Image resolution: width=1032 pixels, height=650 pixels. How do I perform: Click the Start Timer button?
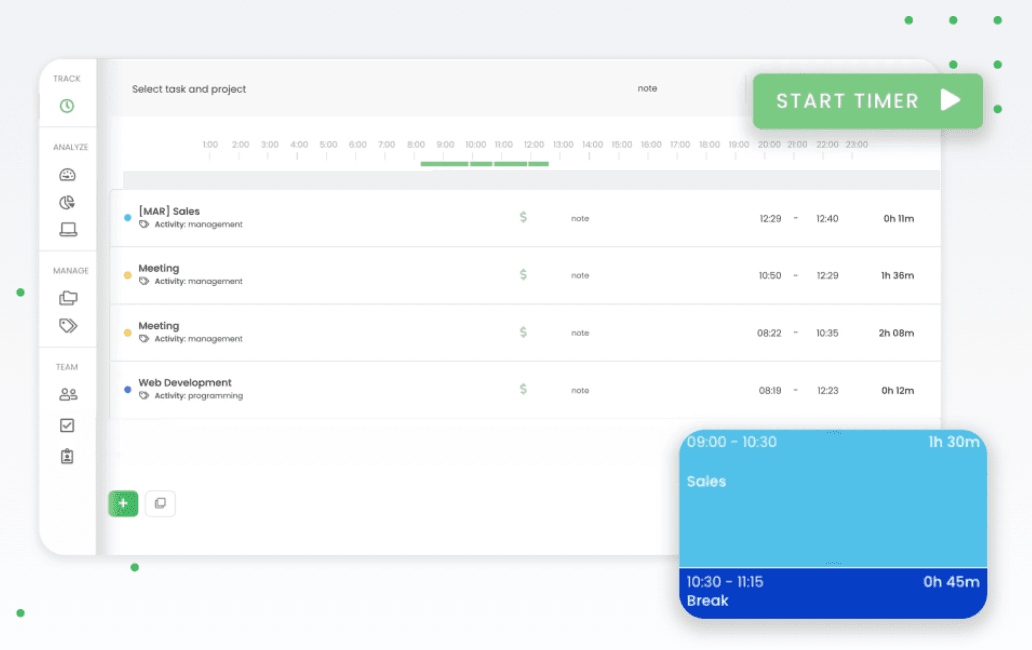click(867, 101)
